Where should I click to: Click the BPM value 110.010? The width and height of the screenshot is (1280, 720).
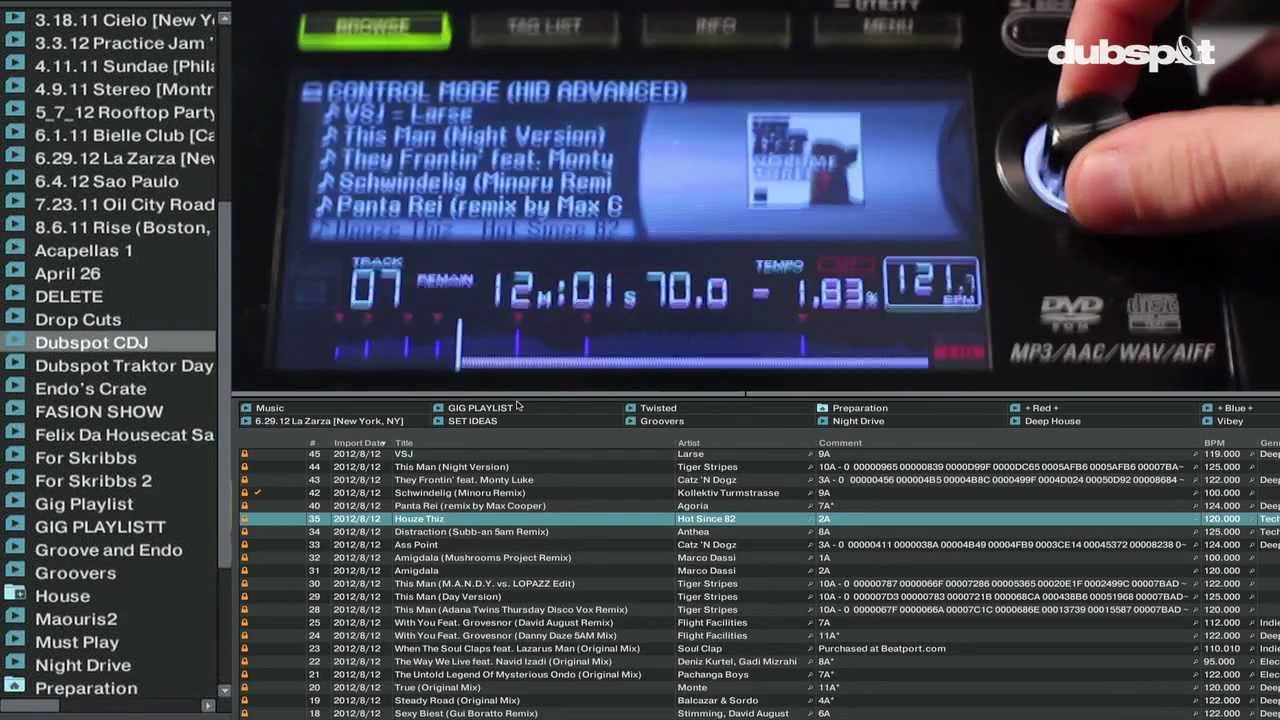click(1222, 649)
